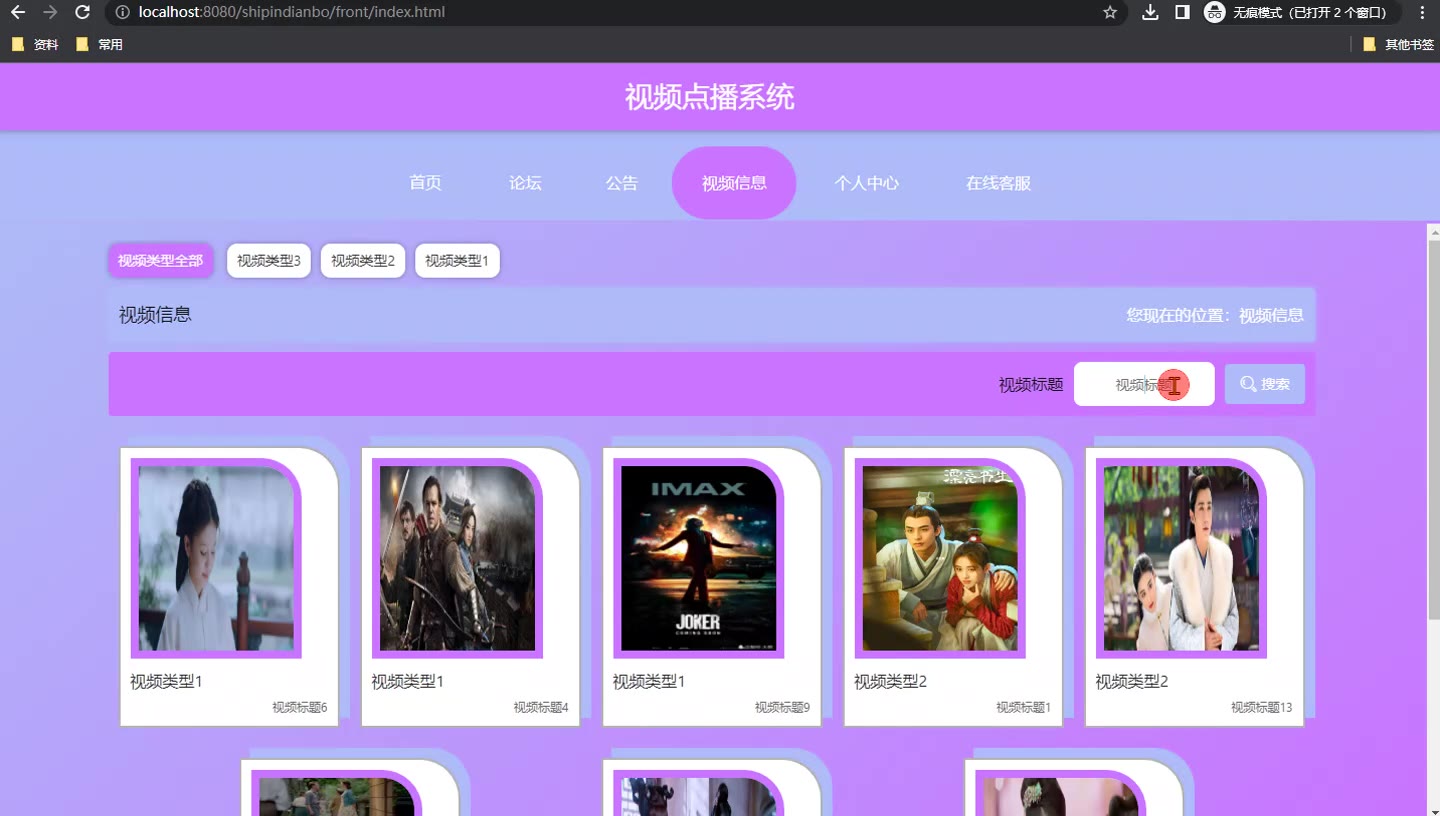The width and height of the screenshot is (1440, 816).
Task: Open 个人中心 nav item
Action: pyautogui.click(x=867, y=183)
